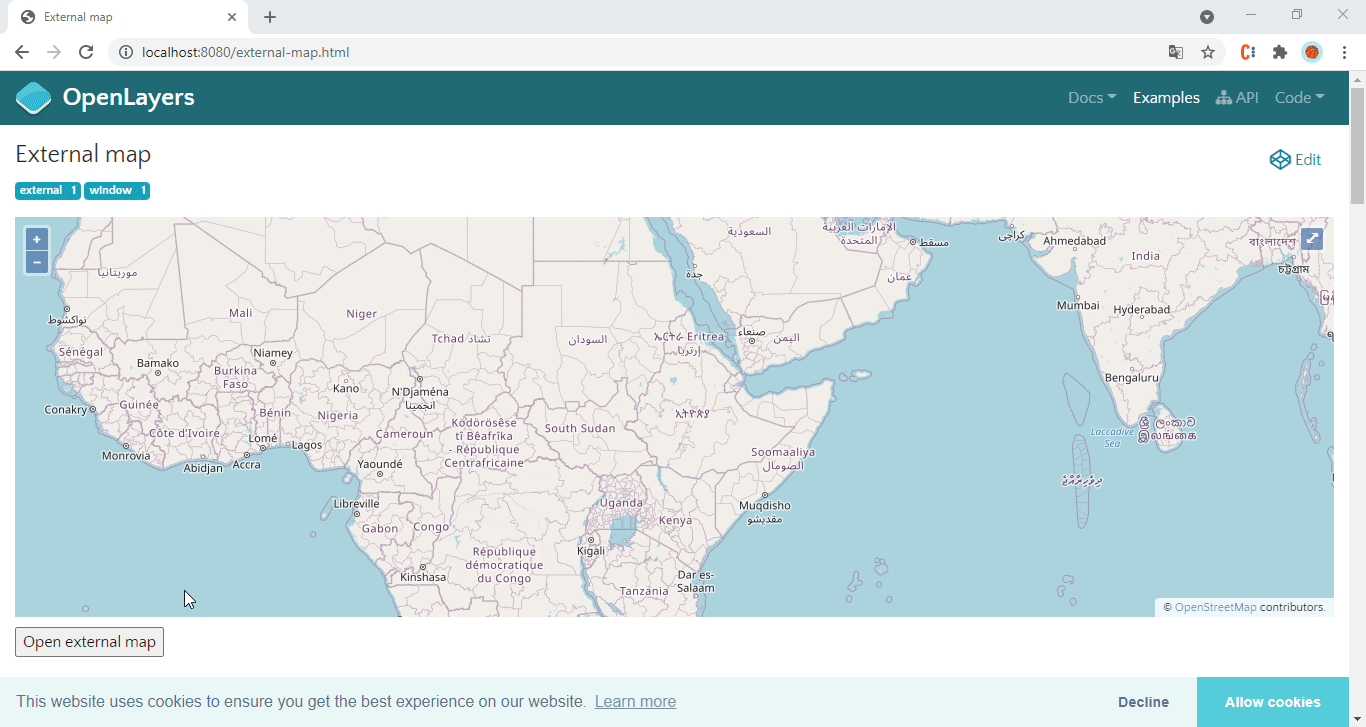Toggle full-screen map with the arrows icon
This screenshot has height=727, width=1366.
(1312, 239)
